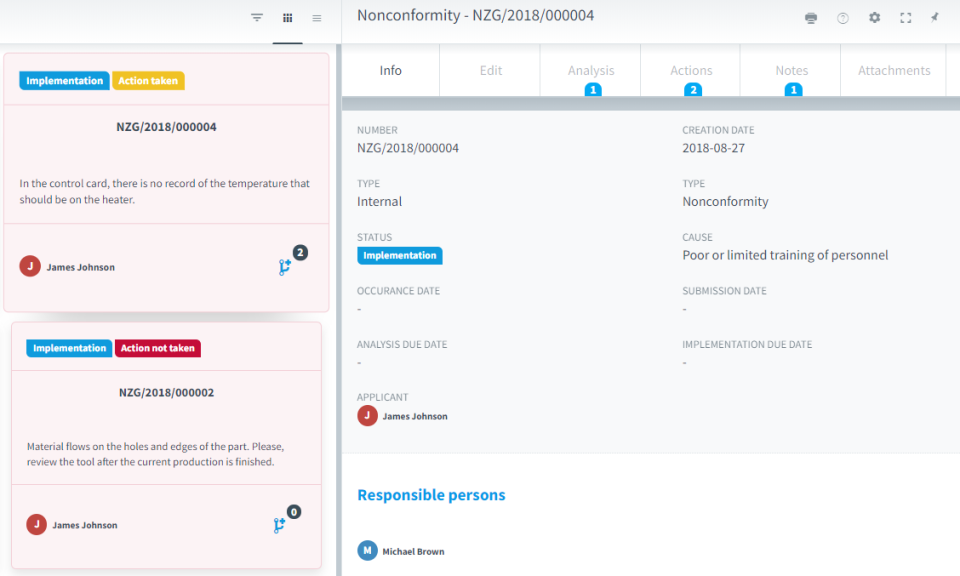
Task: Click the Action taken badge
Action: pos(148,81)
